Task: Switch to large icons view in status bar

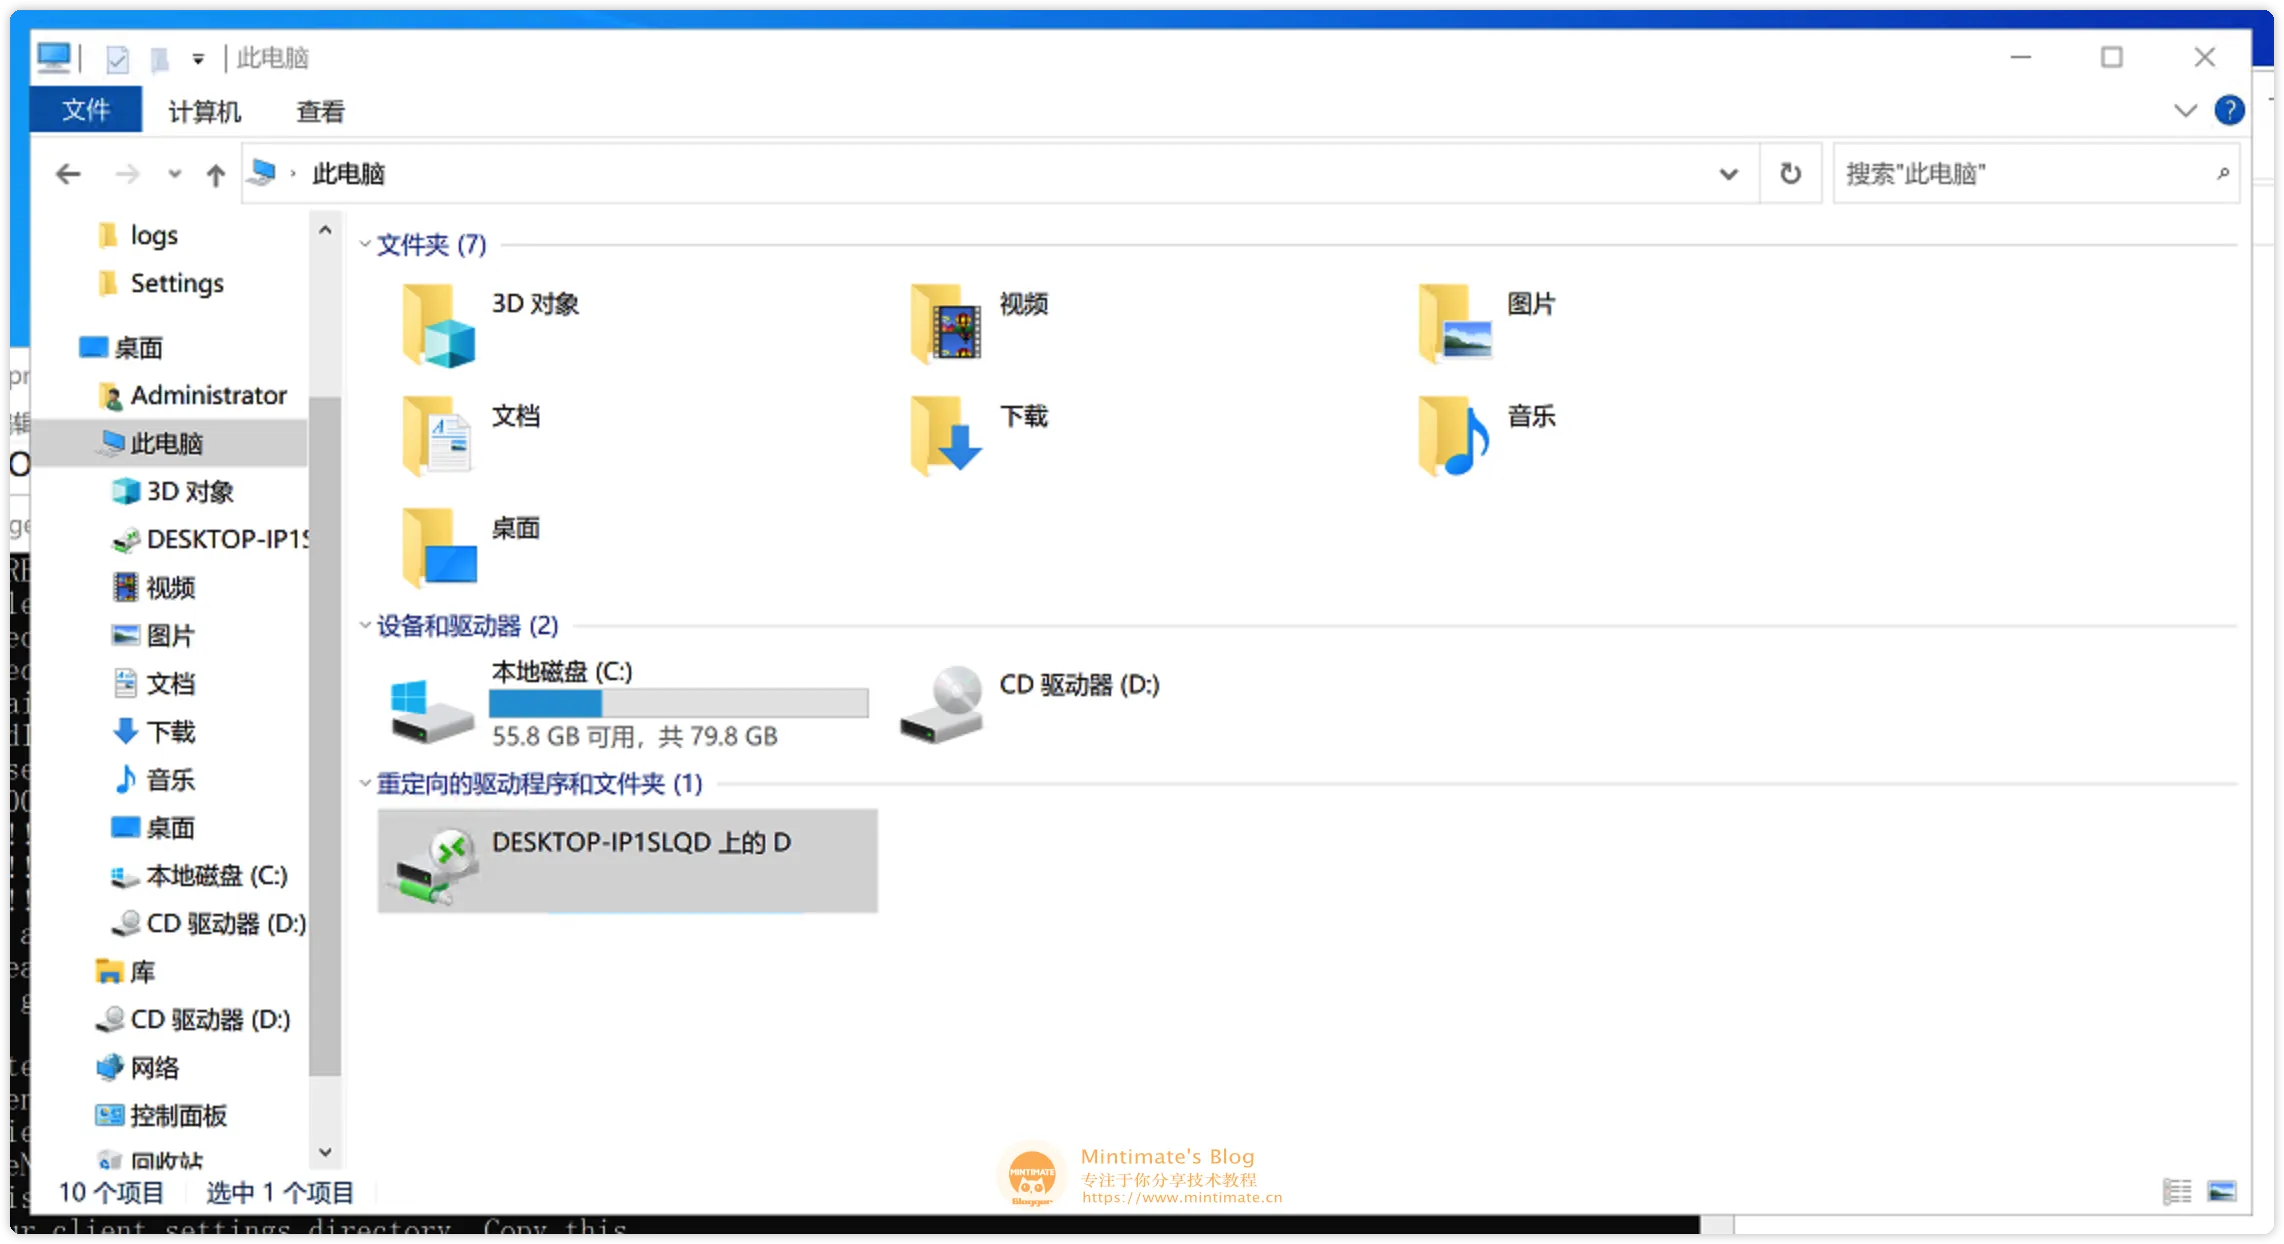Action: [x=2222, y=1191]
